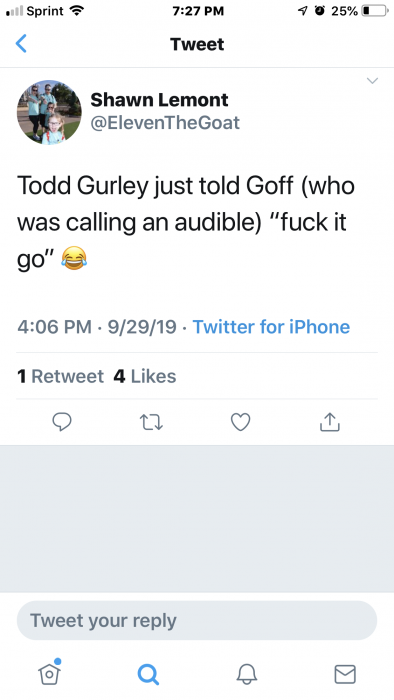Open the Twitter for iPhone source link
The image size is (394, 700).
point(271,327)
